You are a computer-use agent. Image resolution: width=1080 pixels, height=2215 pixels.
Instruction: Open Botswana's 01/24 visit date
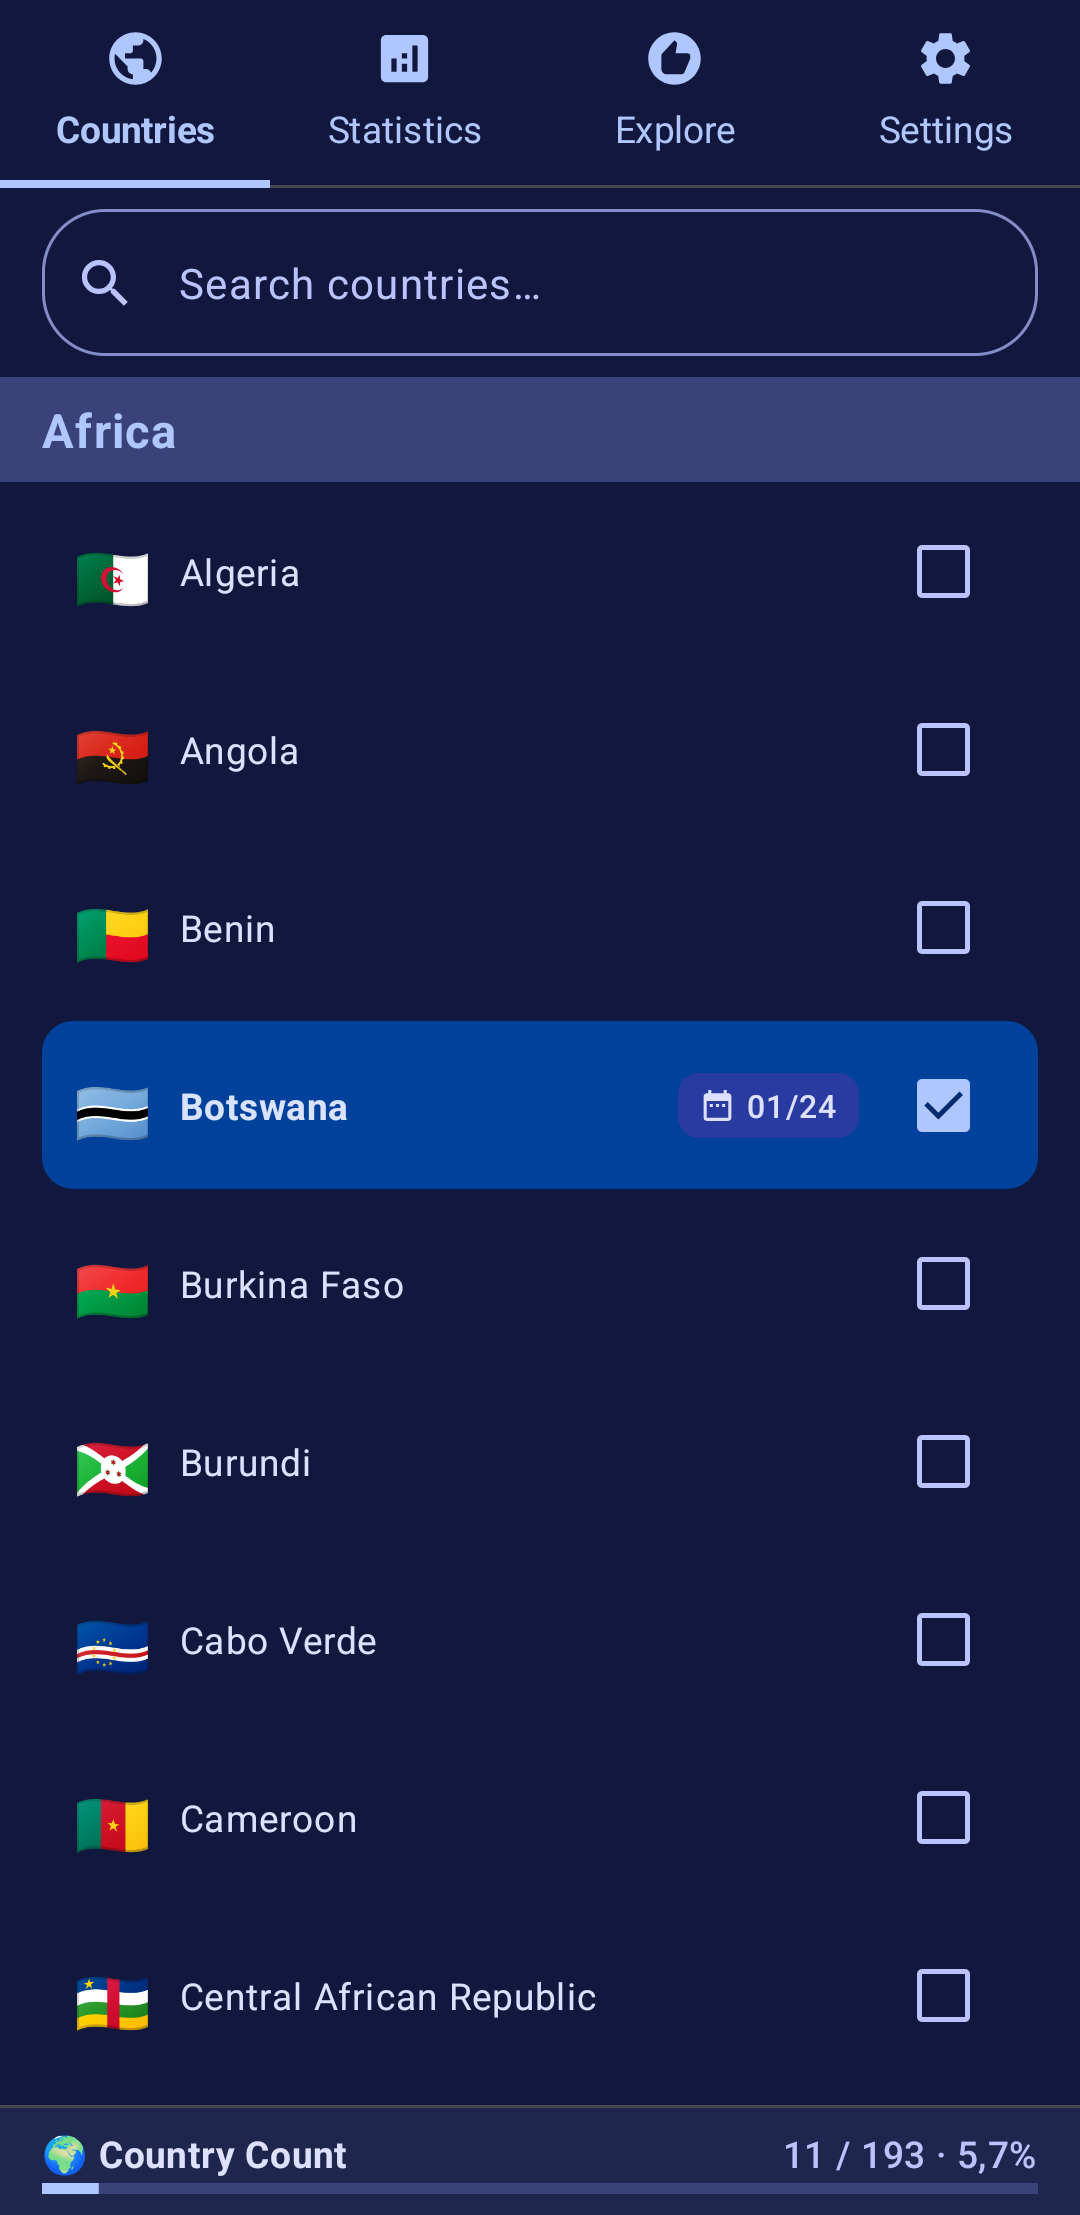(x=790, y=1107)
